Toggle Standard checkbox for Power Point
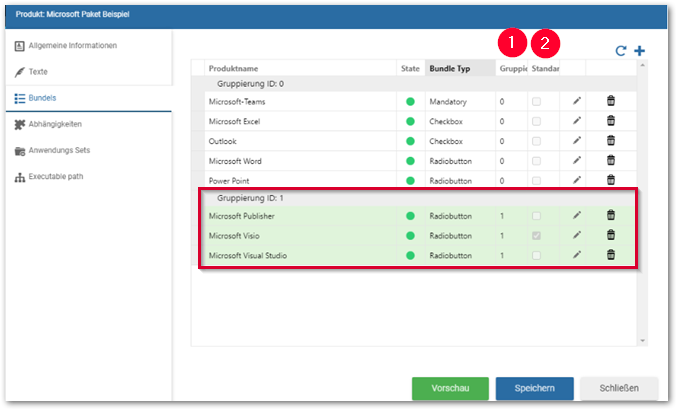The height and width of the screenshot is (410, 677). tap(536, 181)
